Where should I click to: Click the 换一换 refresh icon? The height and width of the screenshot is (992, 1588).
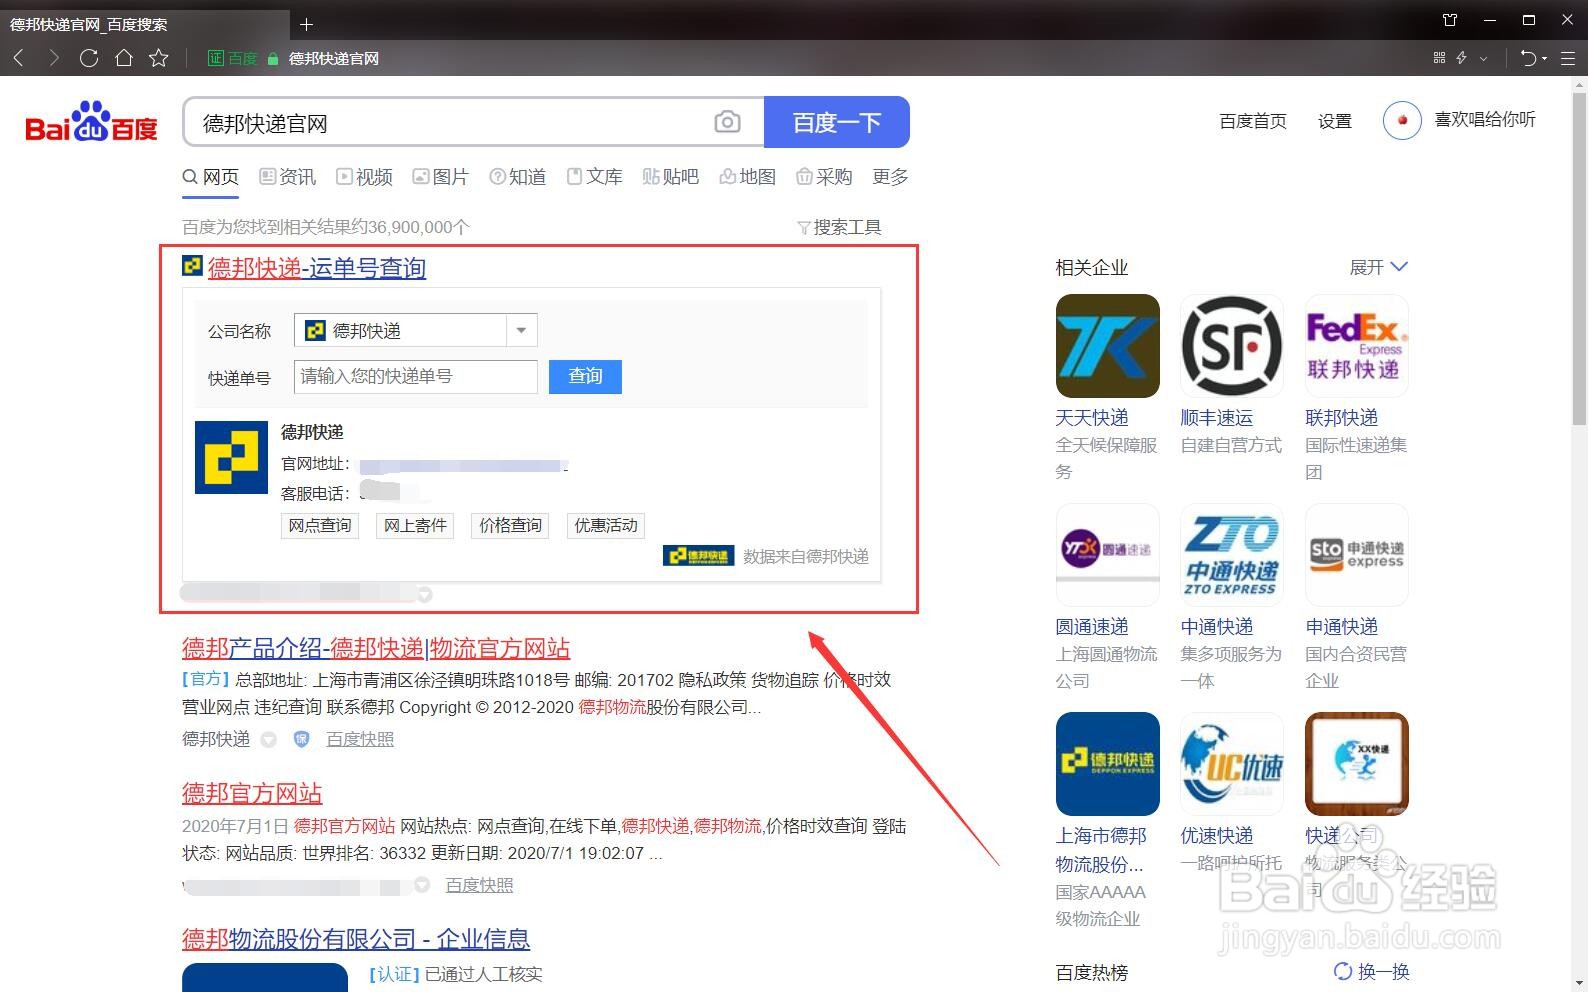pos(1343,971)
